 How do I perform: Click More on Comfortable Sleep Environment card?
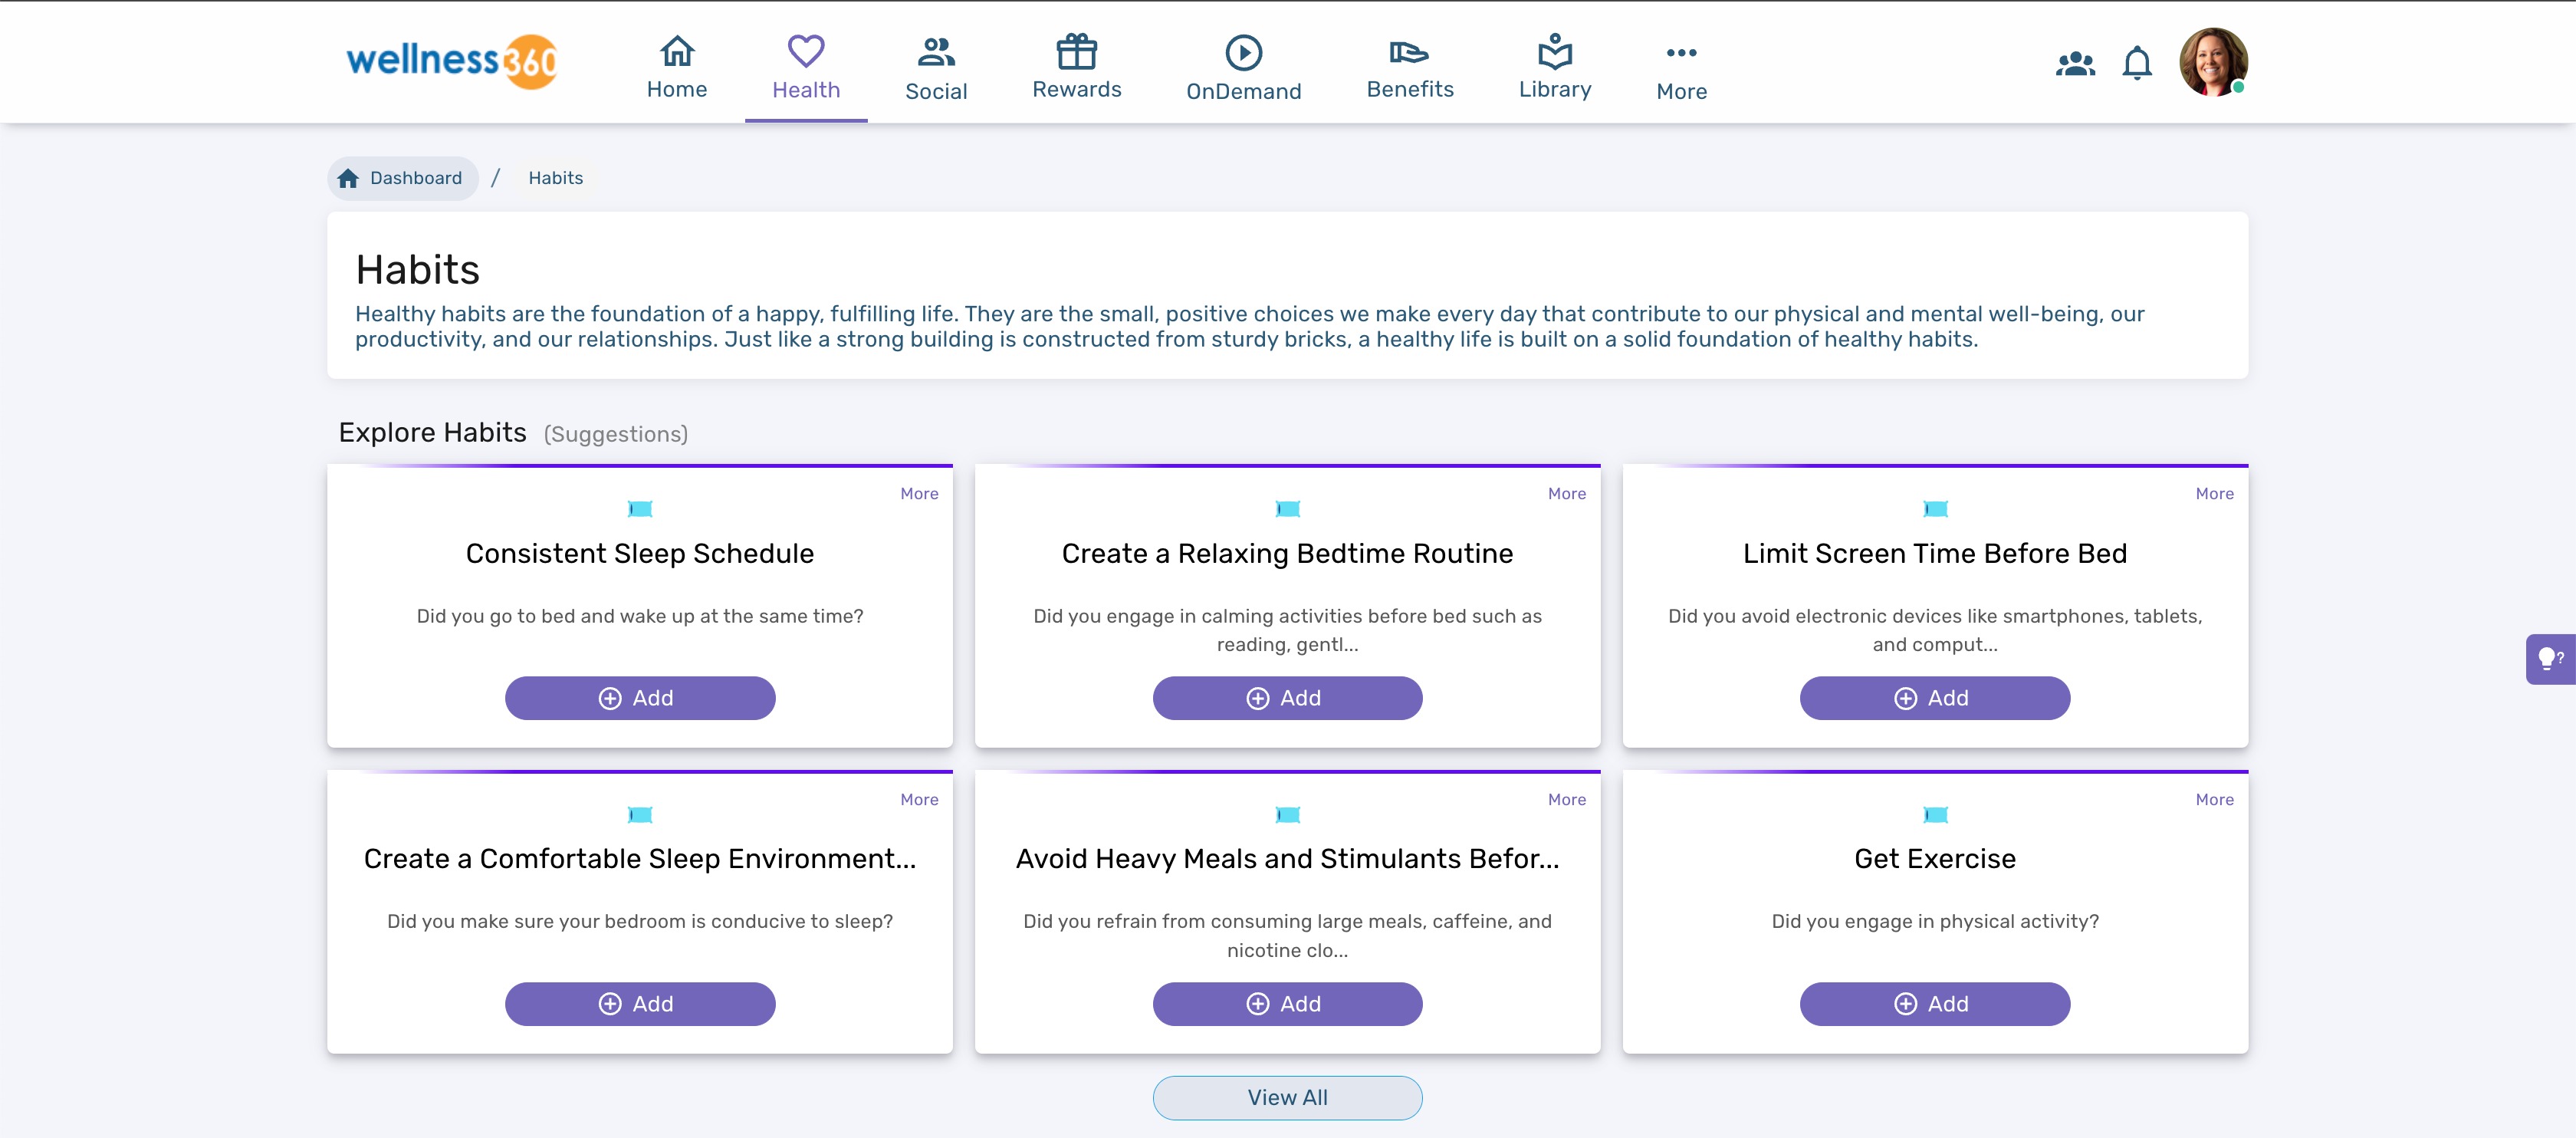[919, 799]
